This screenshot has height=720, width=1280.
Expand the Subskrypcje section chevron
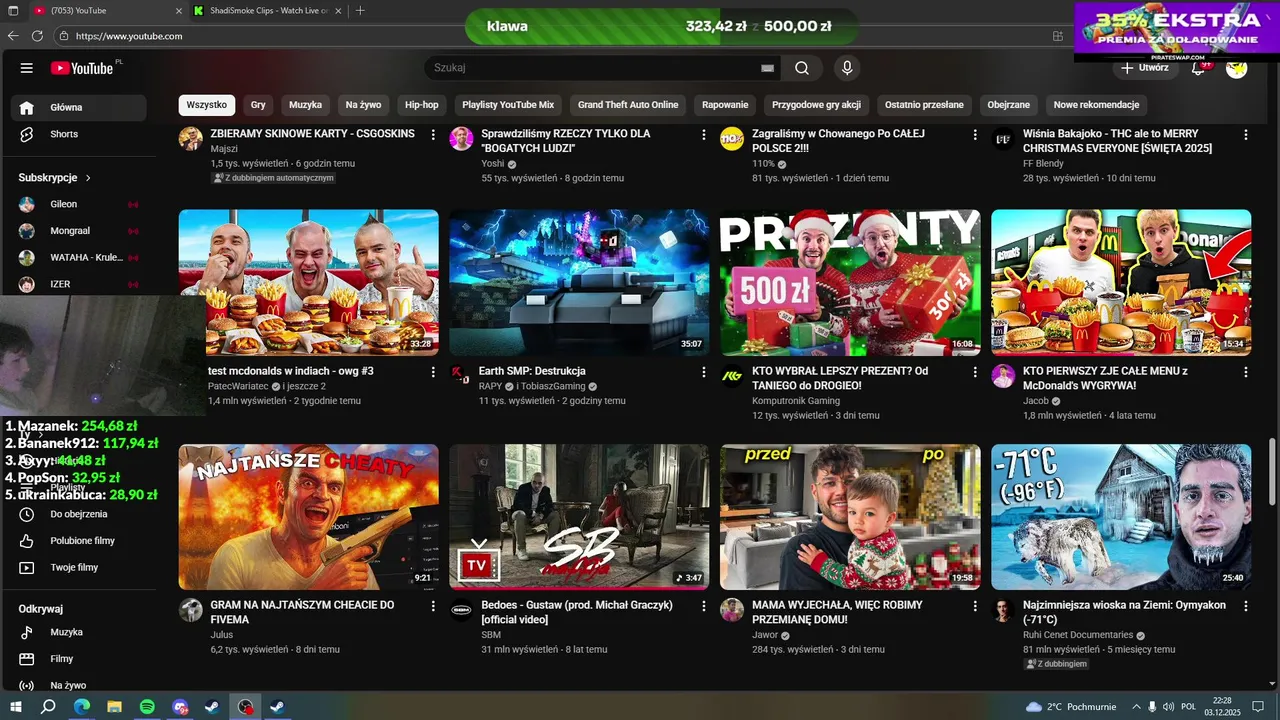click(88, 178)
